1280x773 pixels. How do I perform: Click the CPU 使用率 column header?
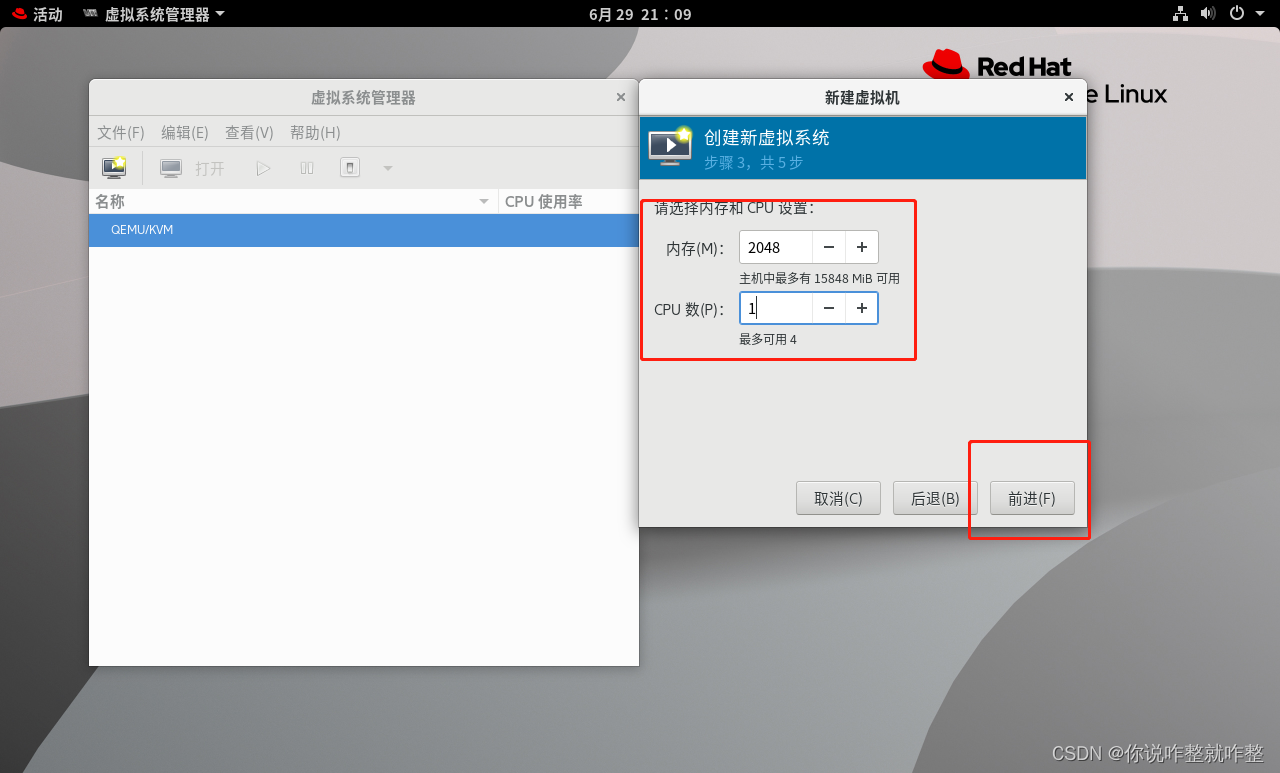point(568,201)
